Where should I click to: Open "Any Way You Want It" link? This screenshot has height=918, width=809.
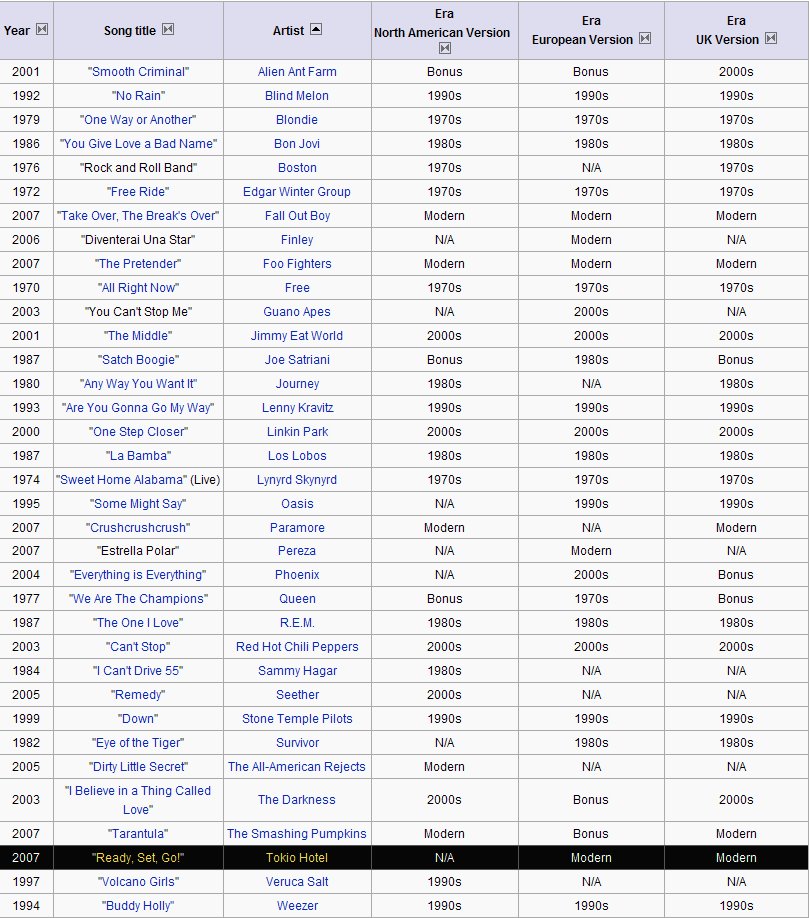click(x=138, y=383)
